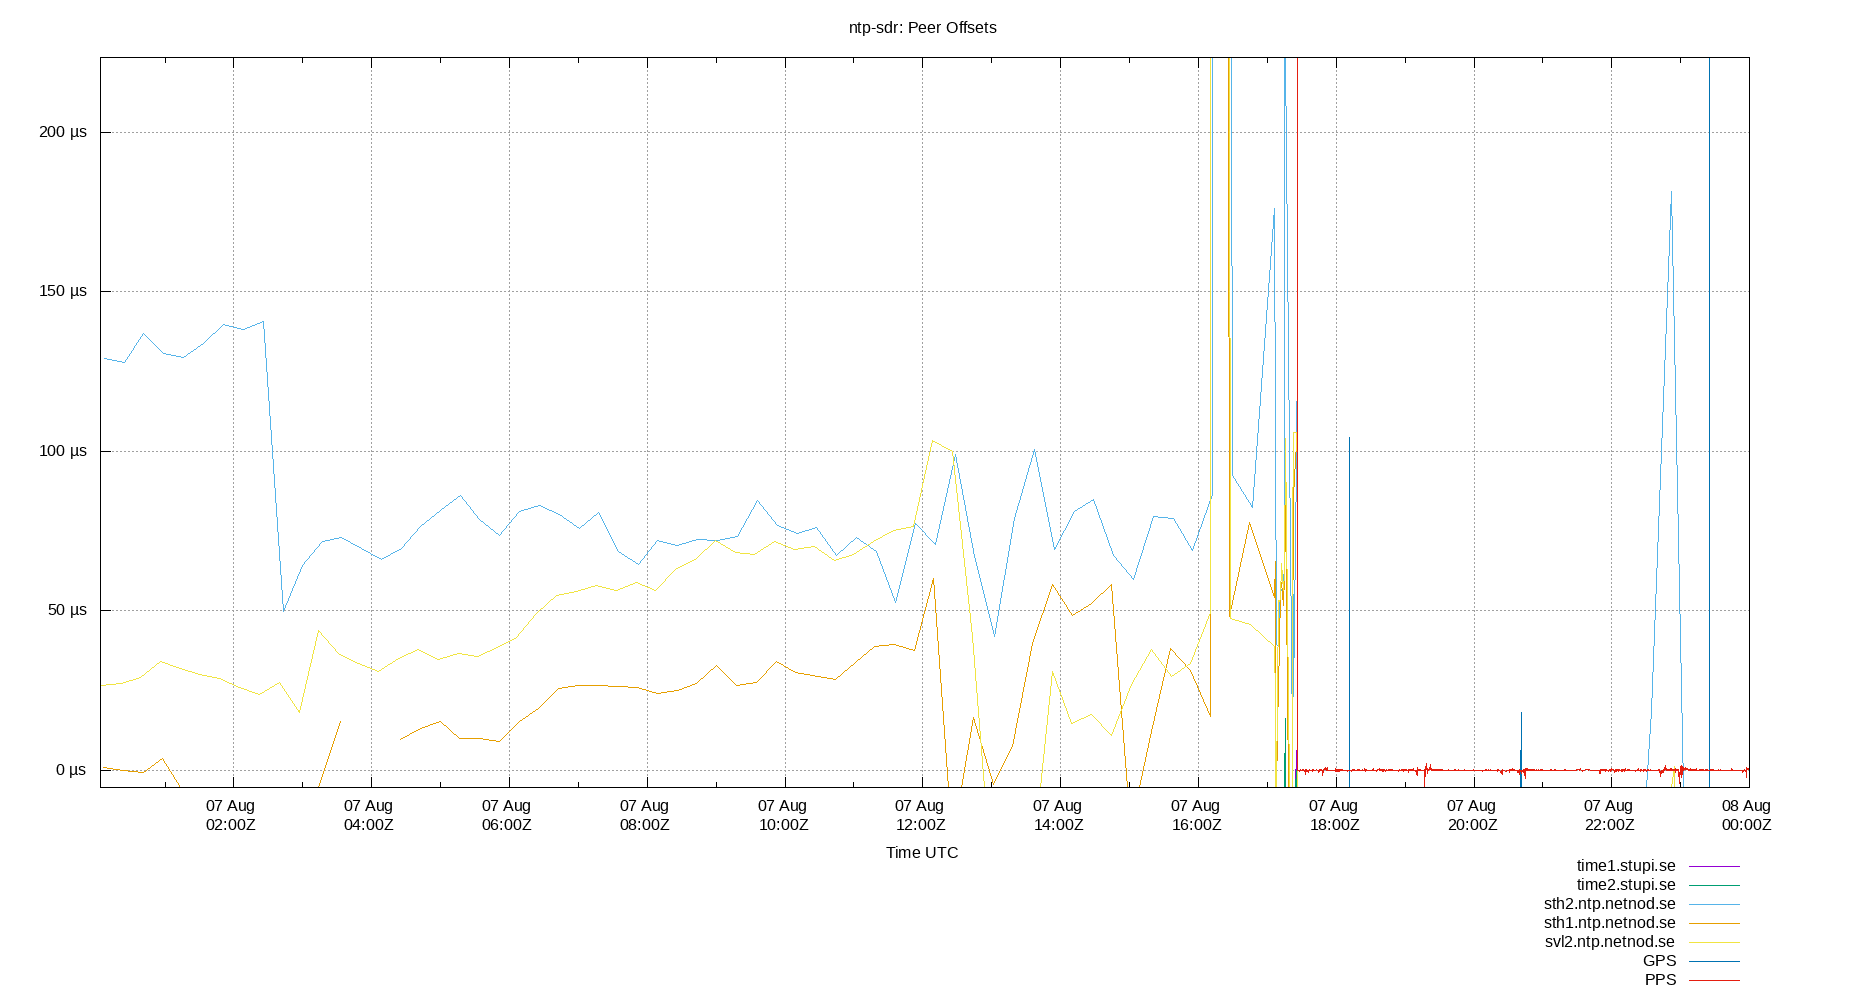Click the light blue spike near 23:00Z

[1671, 193]
